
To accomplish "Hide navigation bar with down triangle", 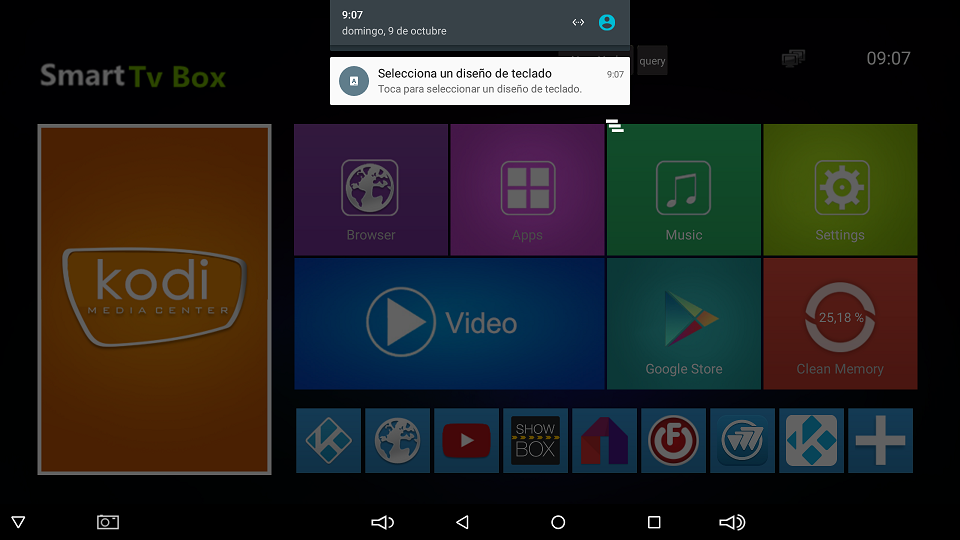I will (18, 522).
